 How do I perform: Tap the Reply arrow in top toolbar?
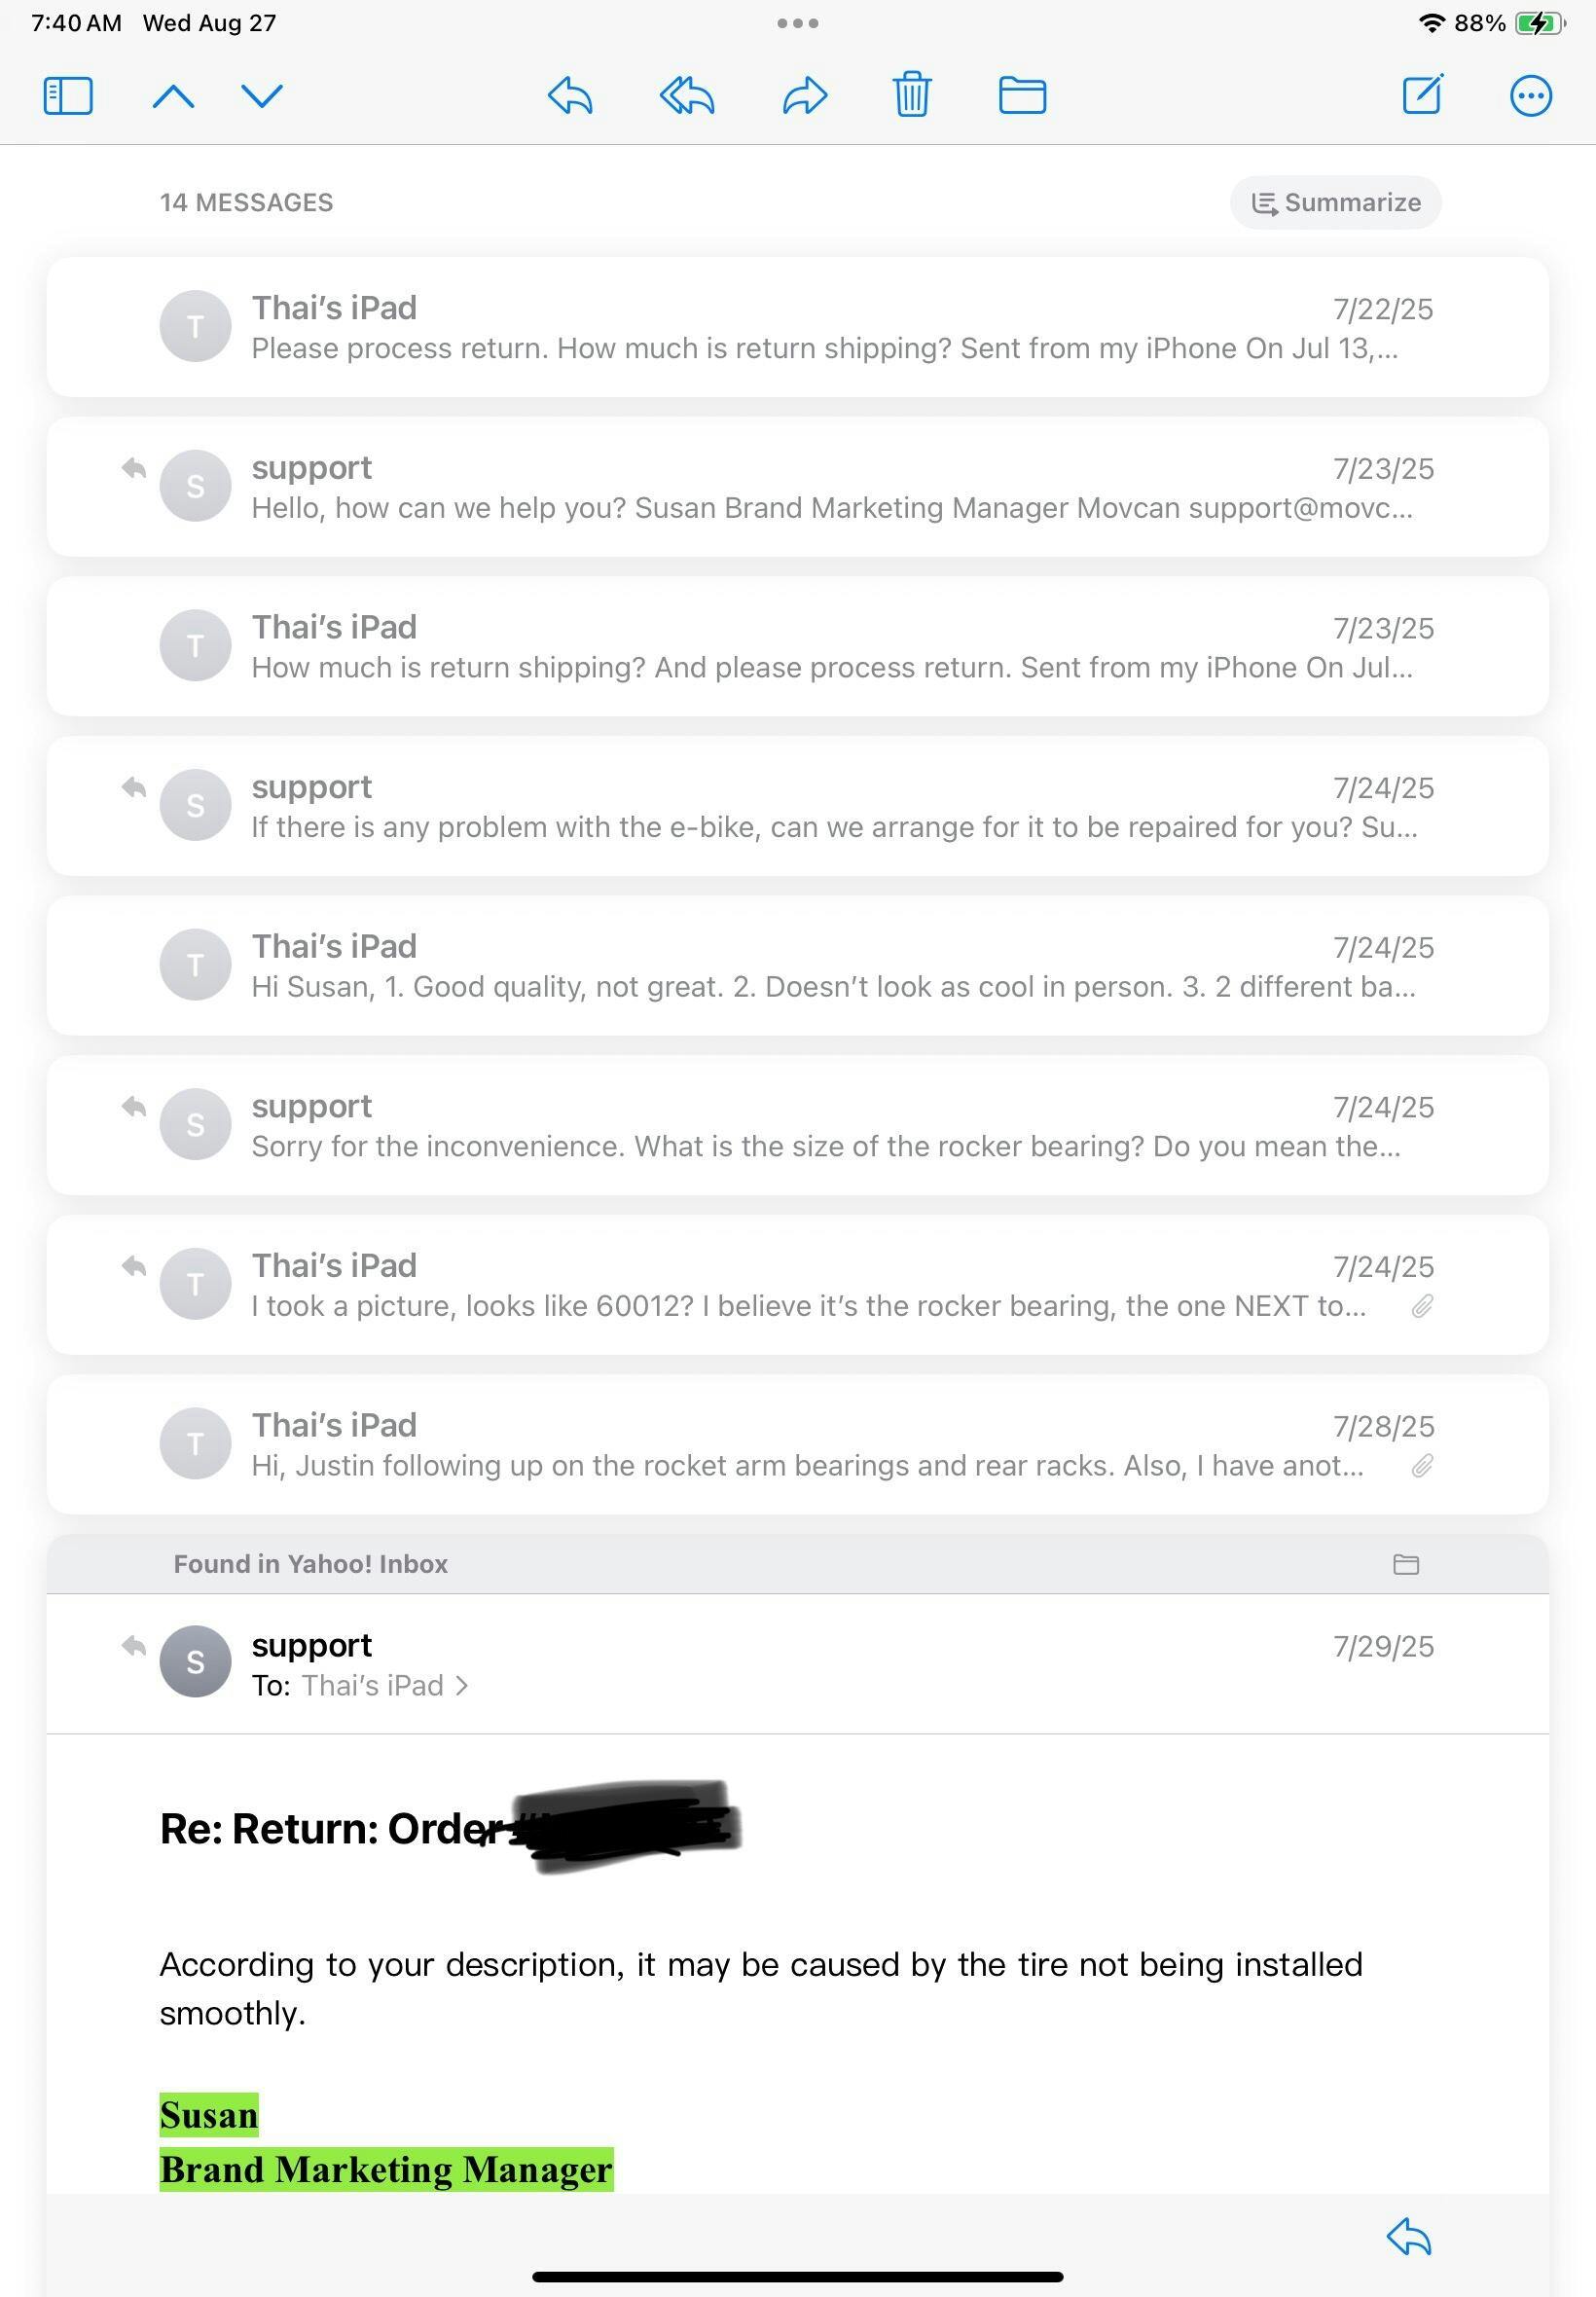pos(570,96)
